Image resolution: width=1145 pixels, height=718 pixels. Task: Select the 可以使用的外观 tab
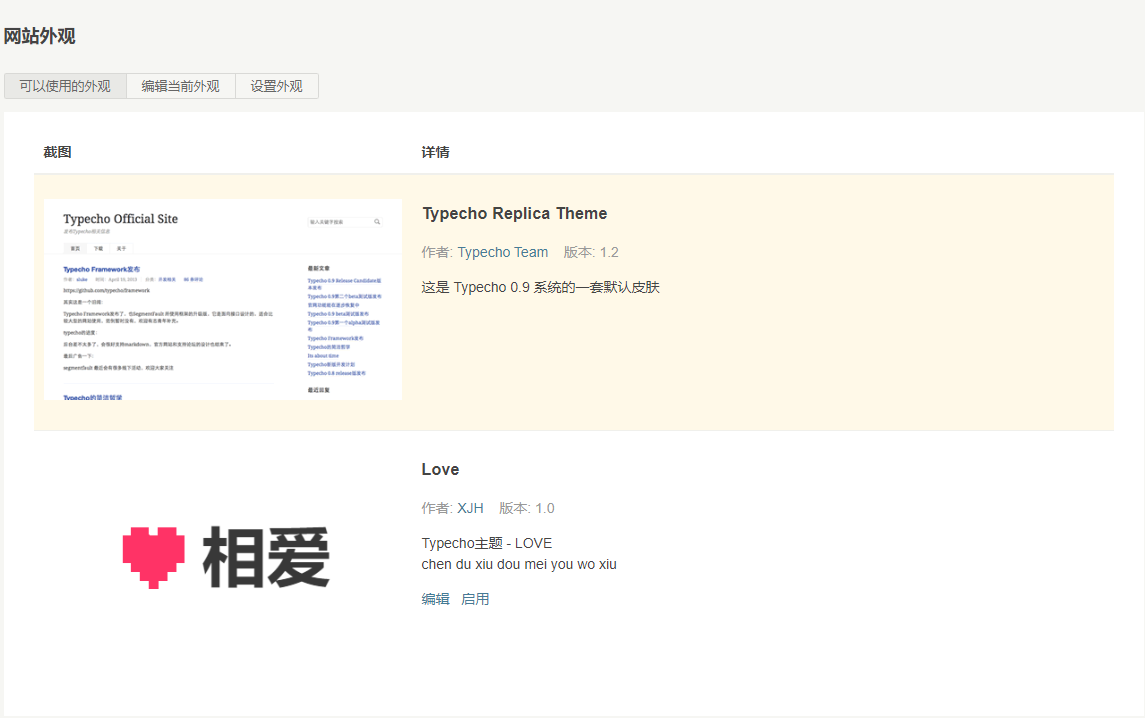pyautogui.click(x=64, y=86)
